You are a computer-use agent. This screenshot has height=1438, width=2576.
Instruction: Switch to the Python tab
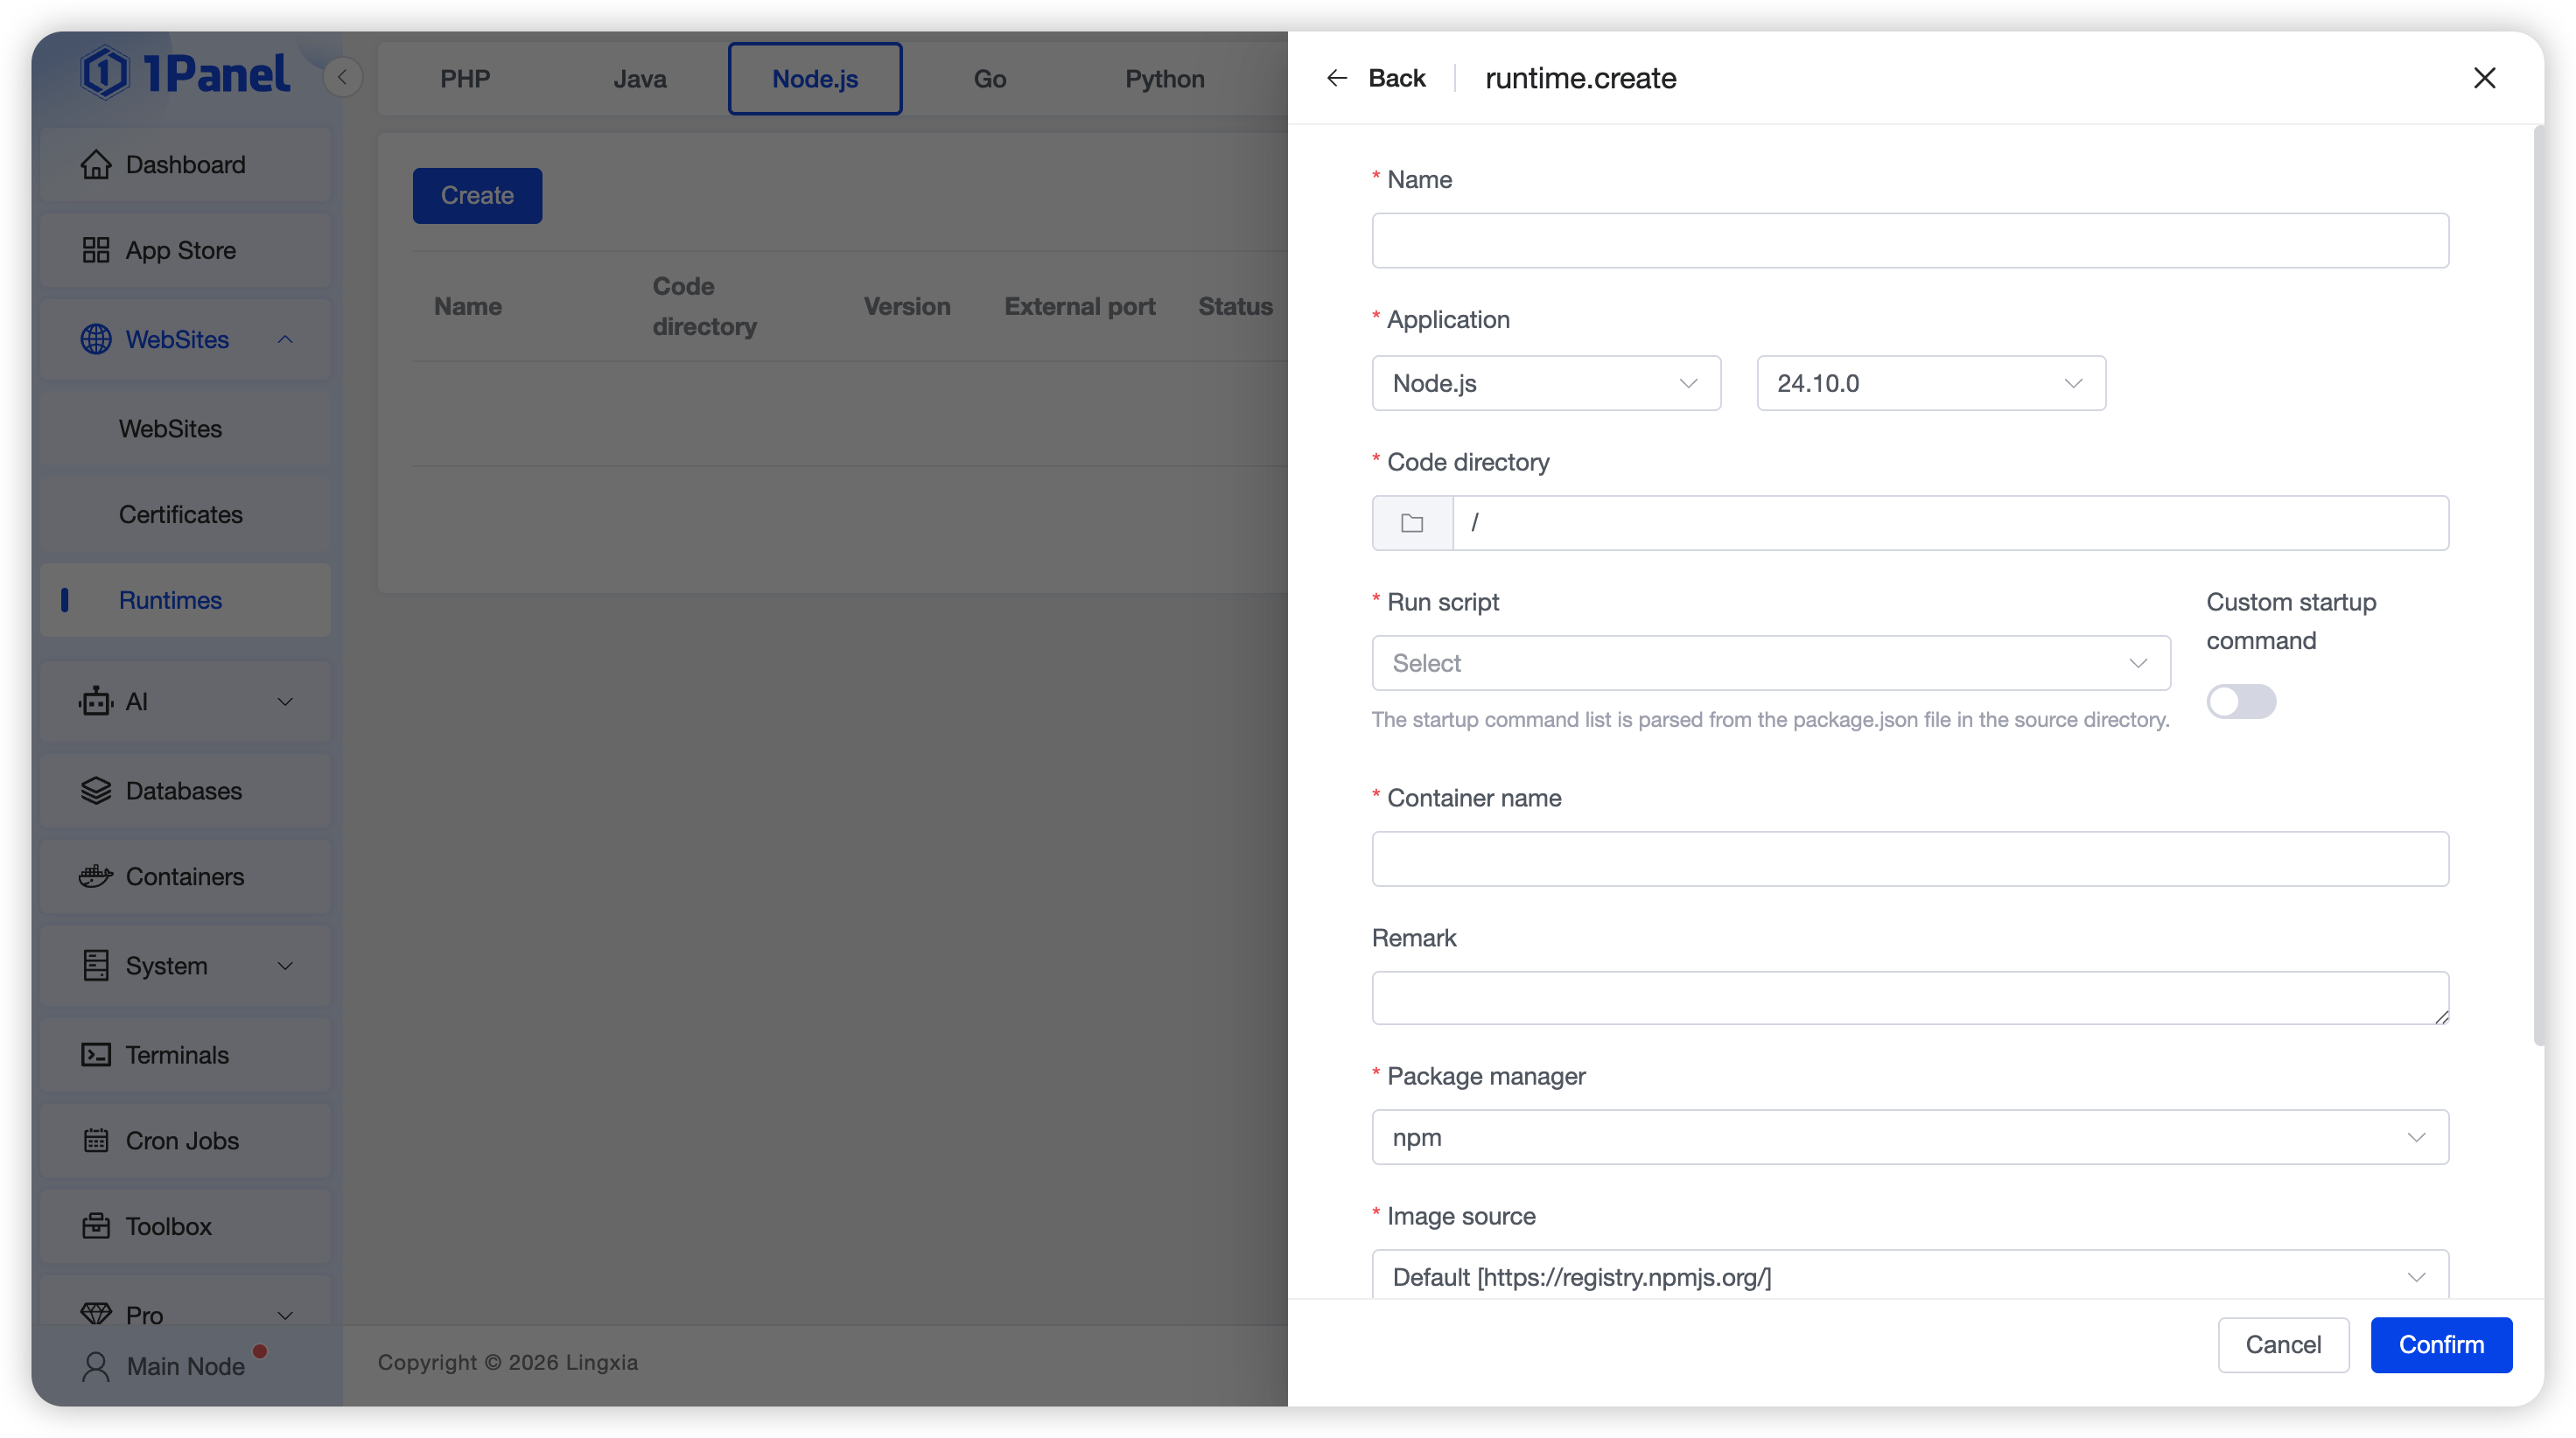pyautogui.click(x=1164, y=79)
